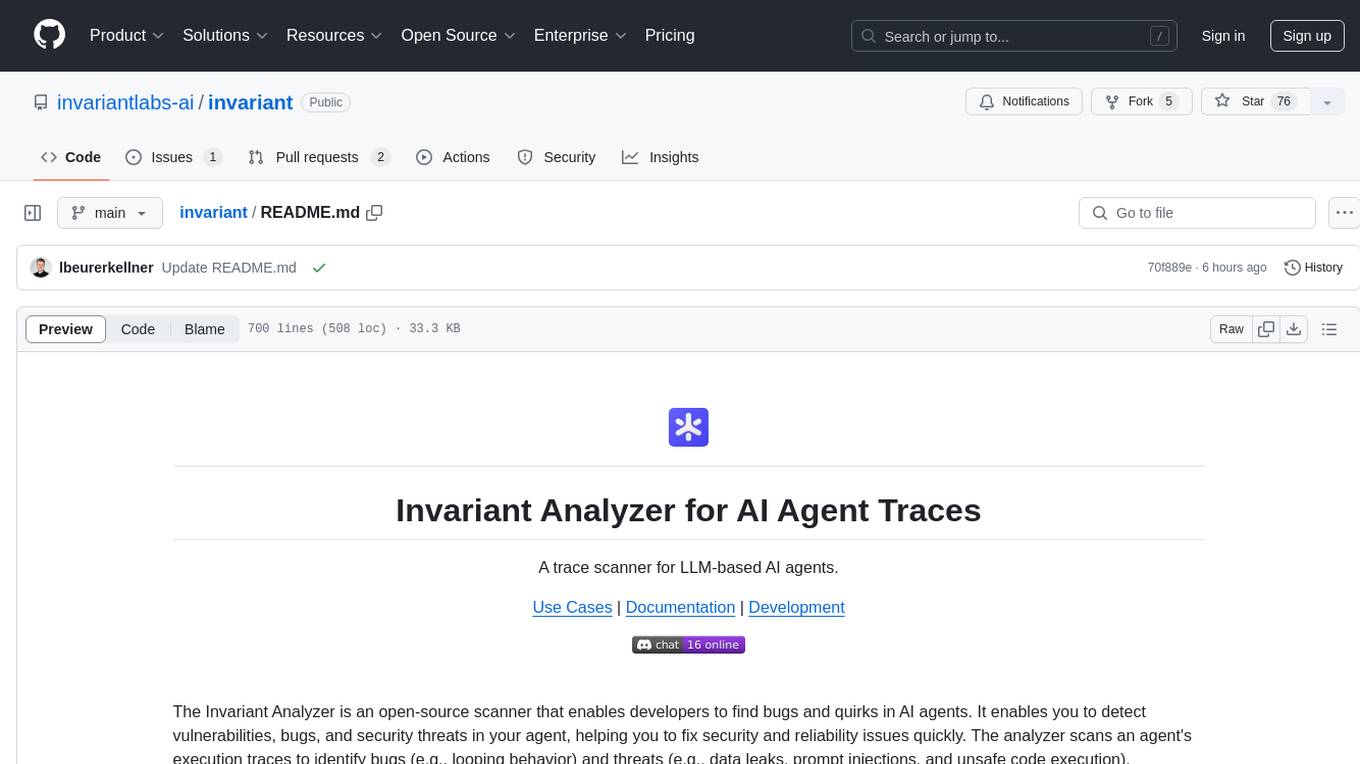
Task: Open the GitHub home logo
Action: point(49,35)
